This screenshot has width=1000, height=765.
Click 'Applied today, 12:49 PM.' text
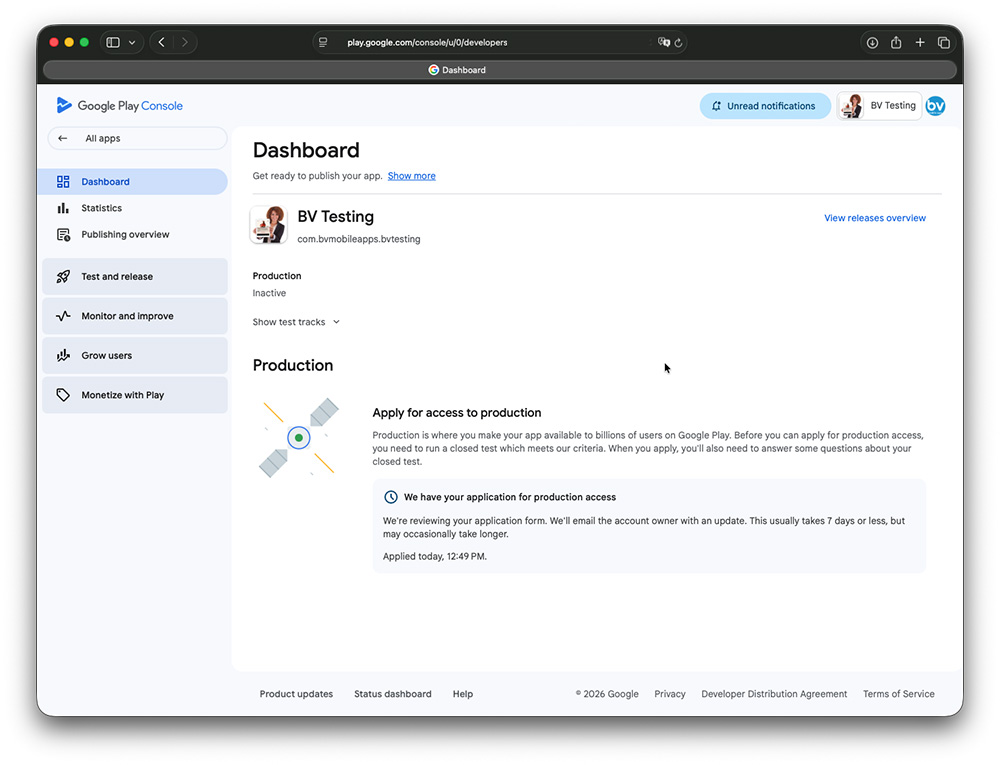pos(434,557)
